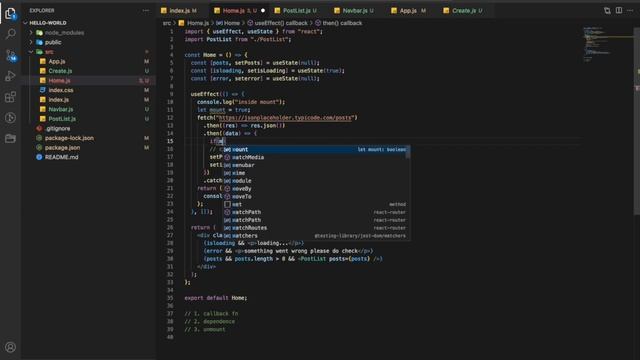This screenshot has width=640, height=360.
Task: Select the module autocomplete suggestion
Action: (315, 181)
